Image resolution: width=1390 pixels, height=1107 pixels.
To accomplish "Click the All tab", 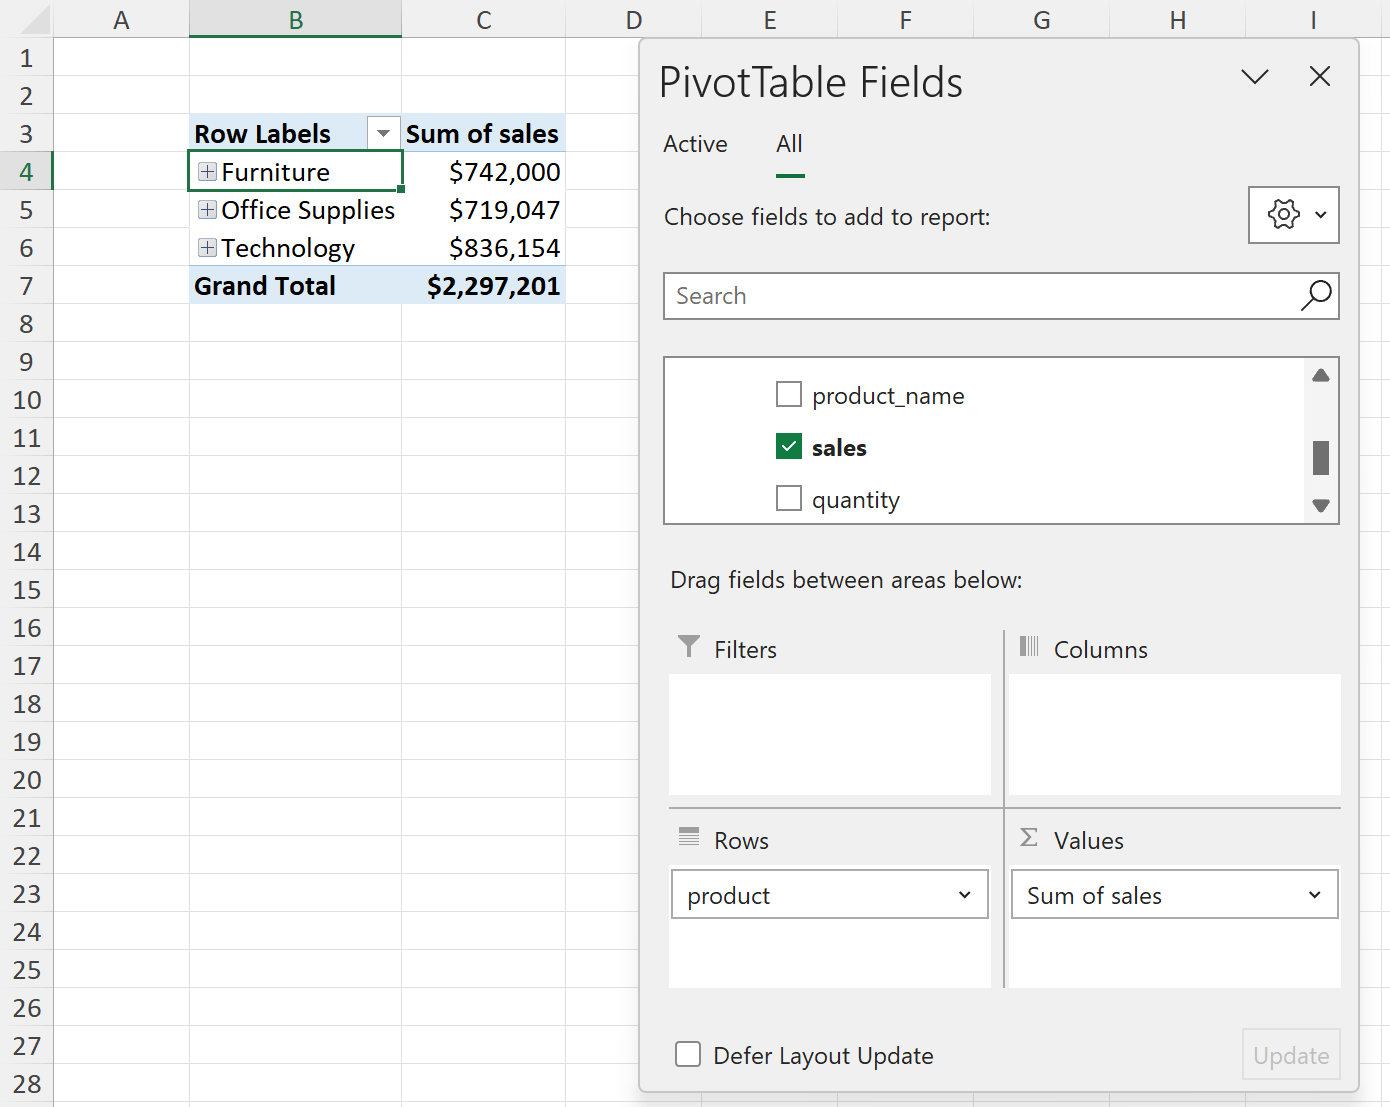I will coord(789,144).
